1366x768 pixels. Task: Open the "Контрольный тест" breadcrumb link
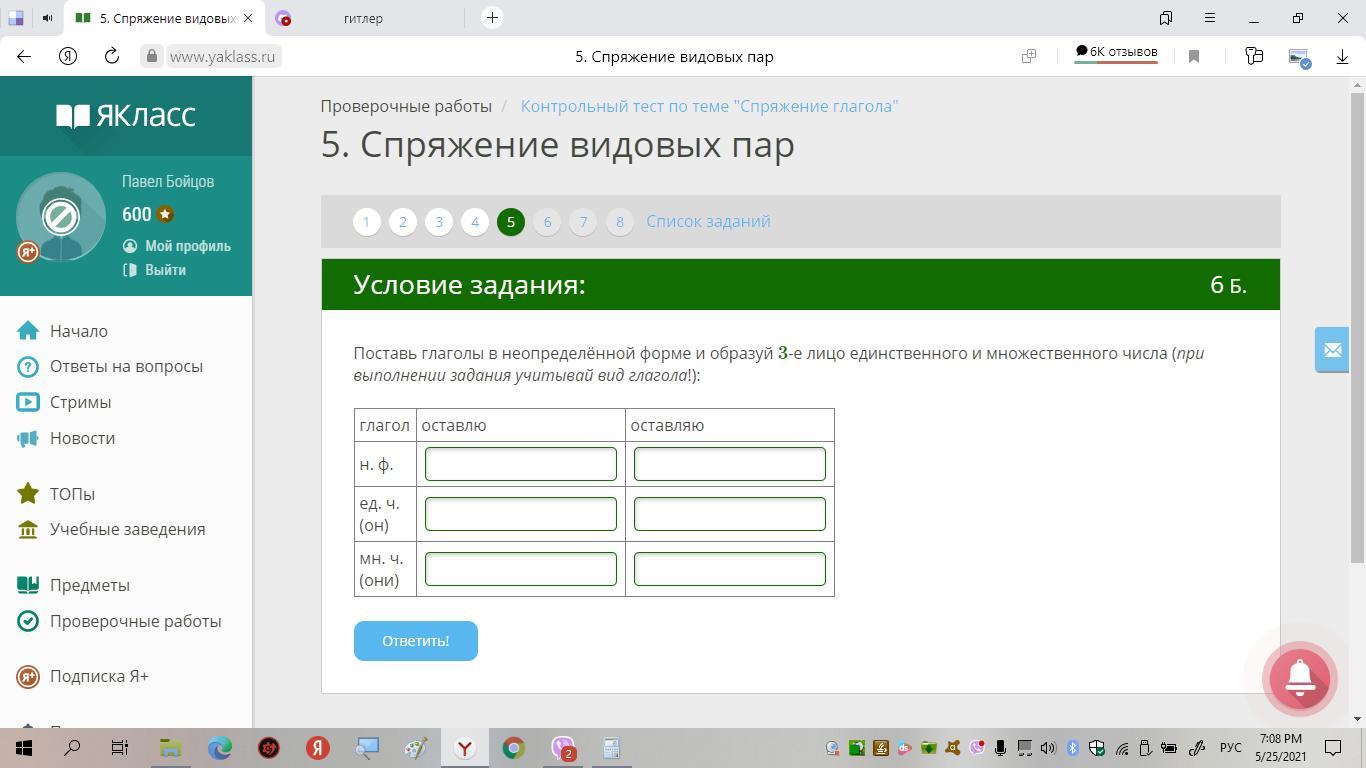(709, 106)
